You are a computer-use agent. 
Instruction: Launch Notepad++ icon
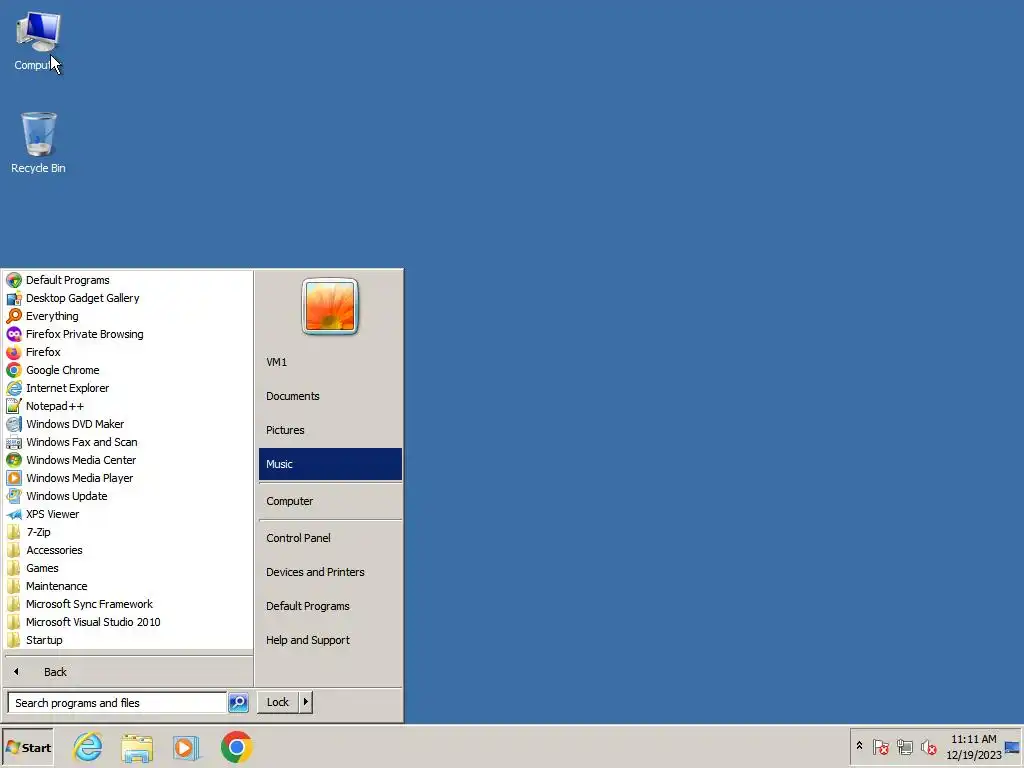click(14, 406)
